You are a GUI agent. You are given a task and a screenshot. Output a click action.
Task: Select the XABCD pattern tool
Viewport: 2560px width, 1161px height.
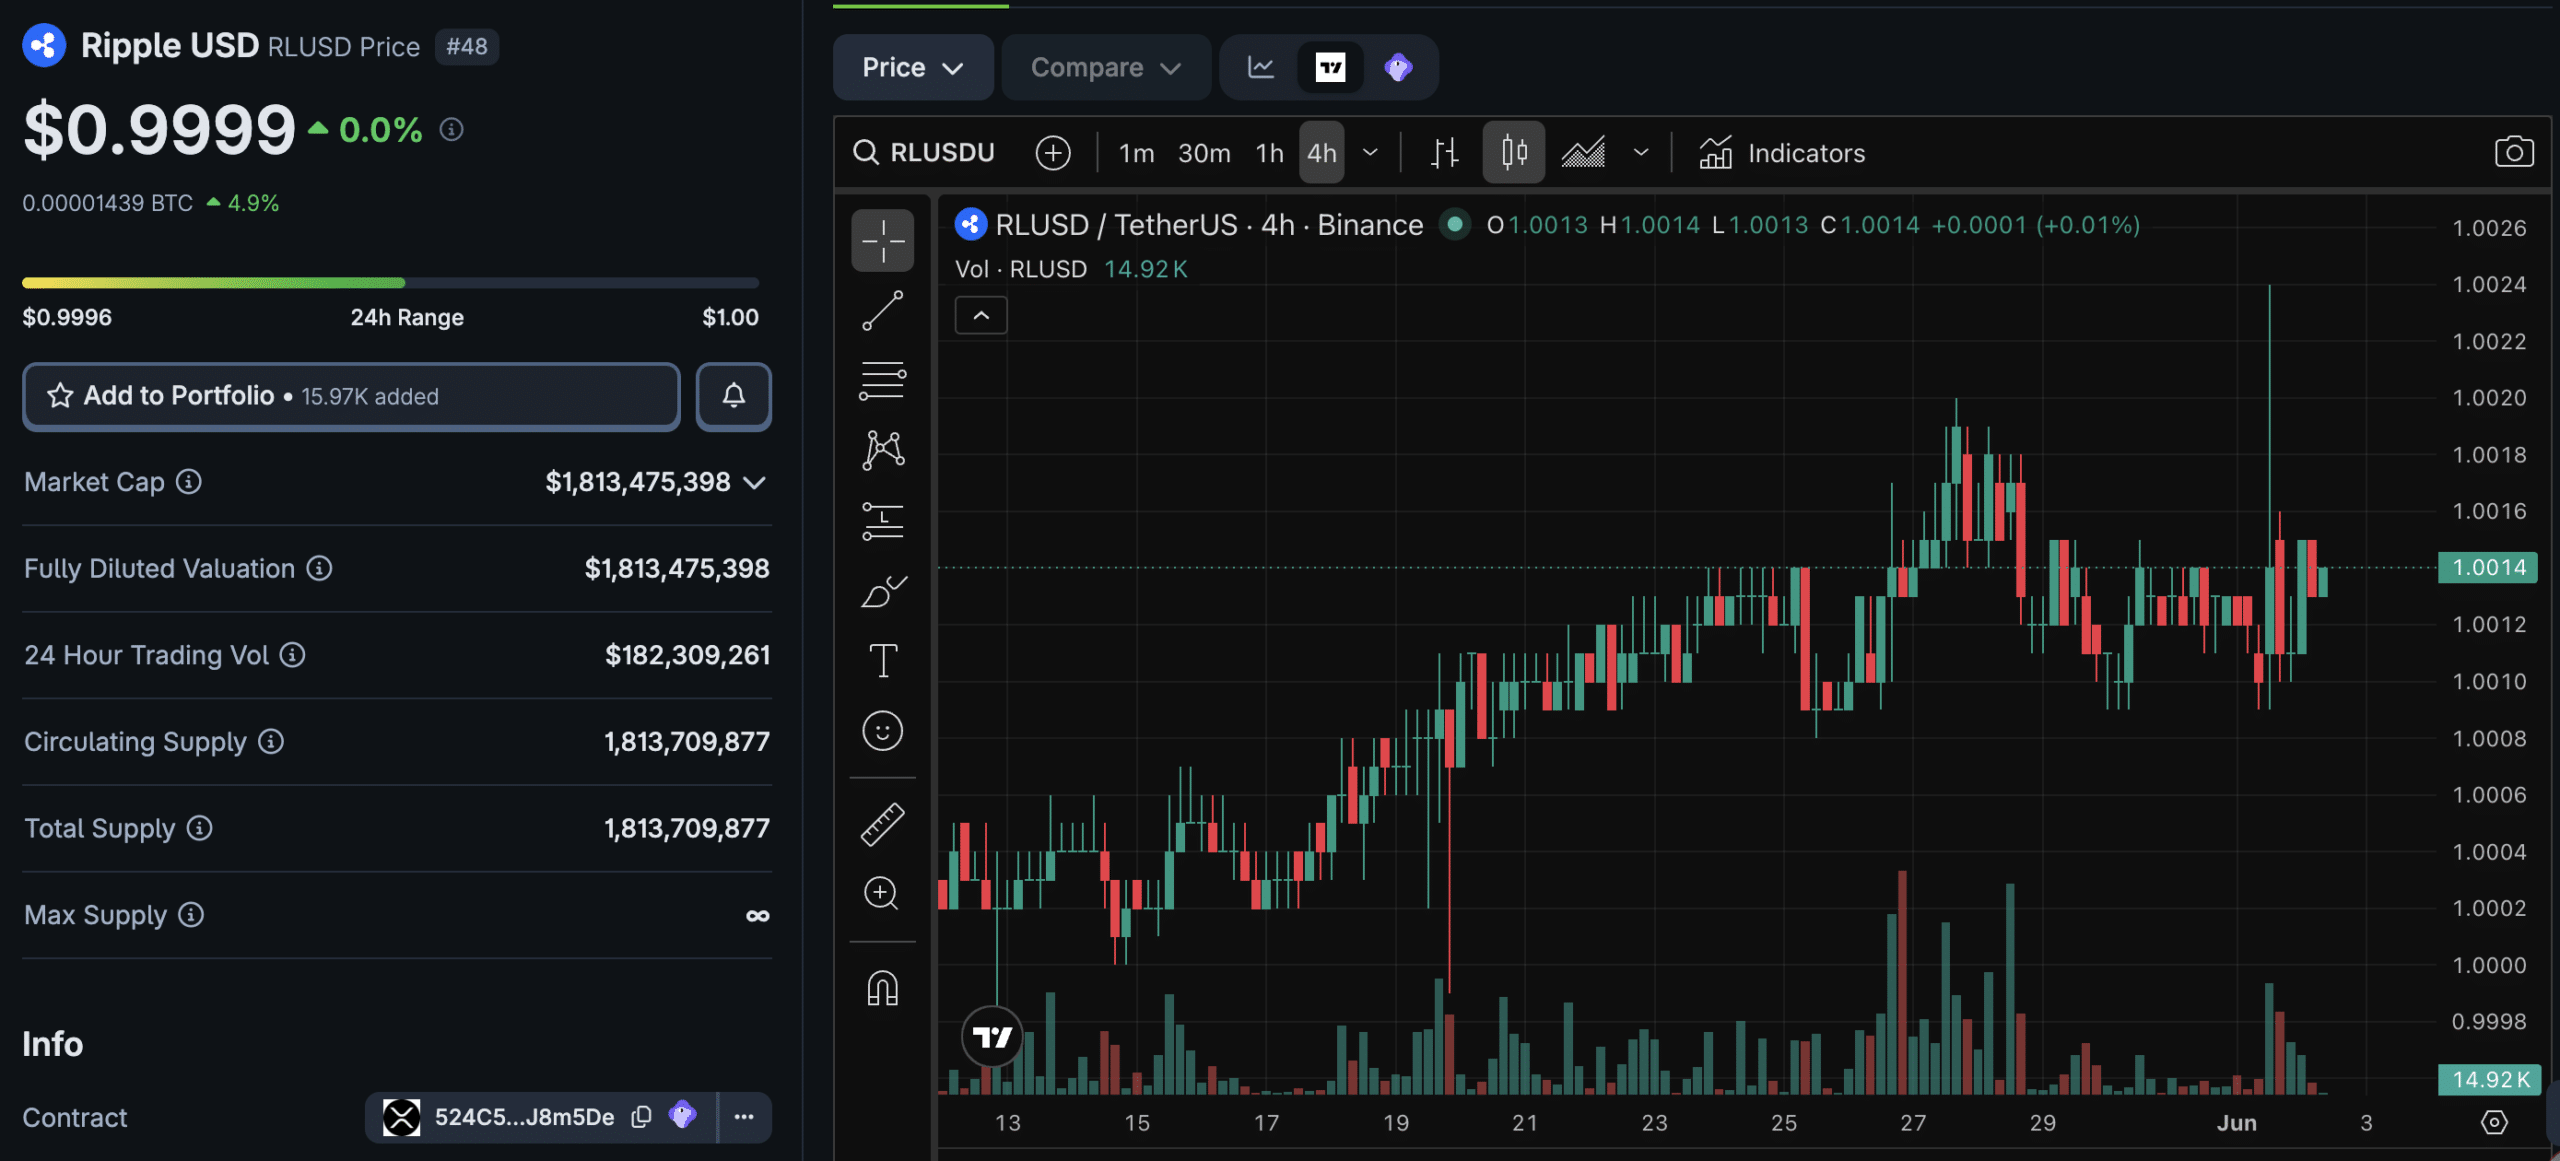click(882, 451)
